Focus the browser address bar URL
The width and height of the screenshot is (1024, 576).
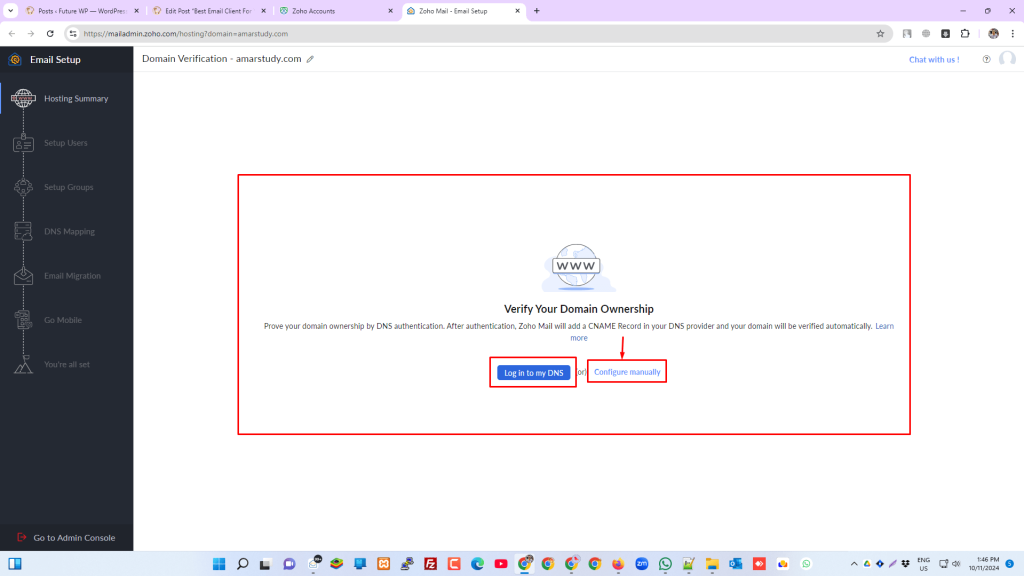(x=185, y=34)
